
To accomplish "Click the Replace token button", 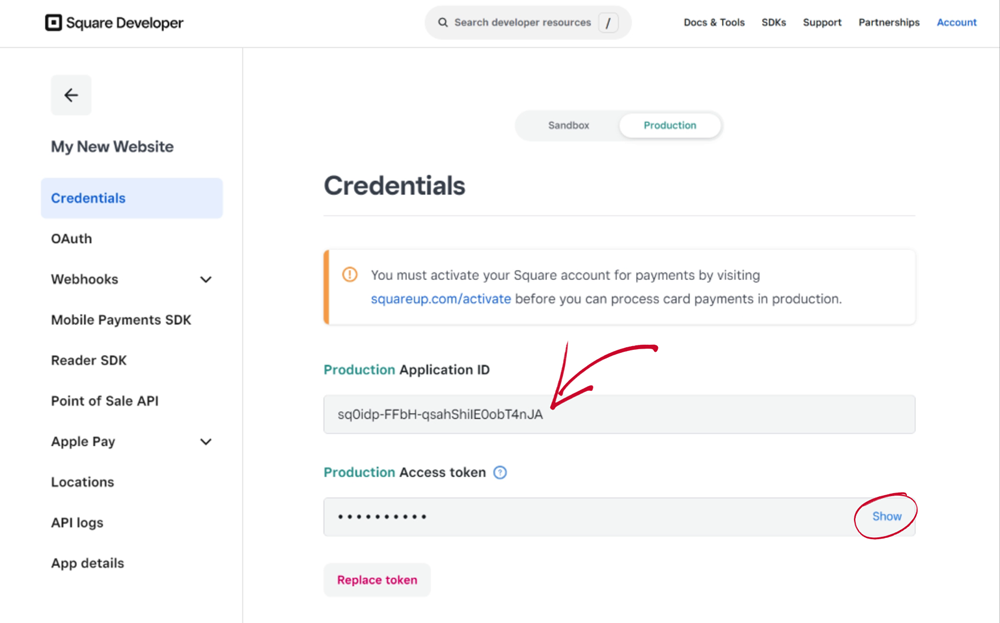I will [377, 580].
